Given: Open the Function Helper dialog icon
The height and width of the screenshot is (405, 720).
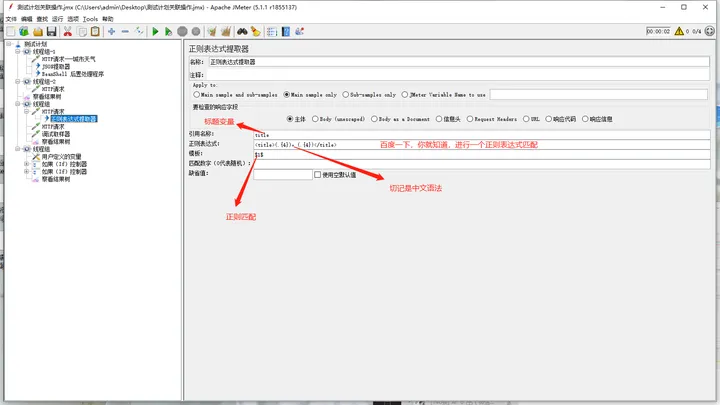Looking at the screenshot, I should coord(271,31).
